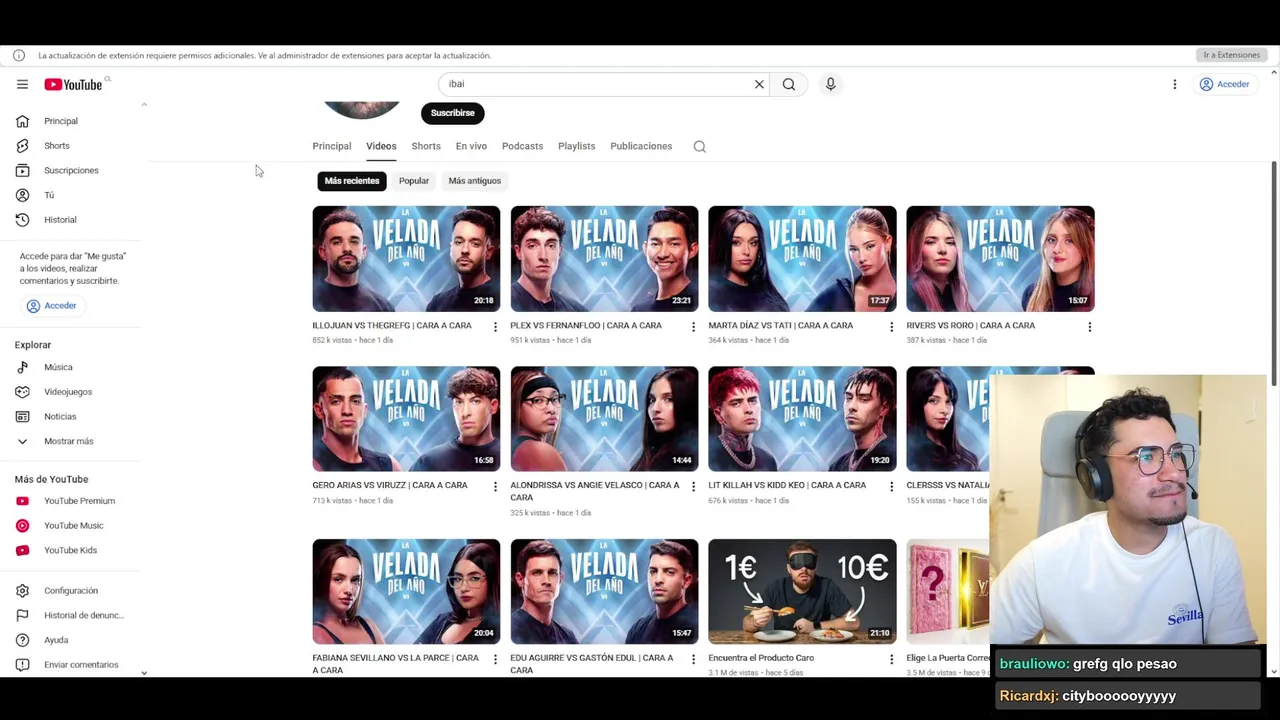1280x720 pixels.
Task: Open Encuentra el Producto Caro thumbnail
Action: pyautogui.click(x=802, y=592)
